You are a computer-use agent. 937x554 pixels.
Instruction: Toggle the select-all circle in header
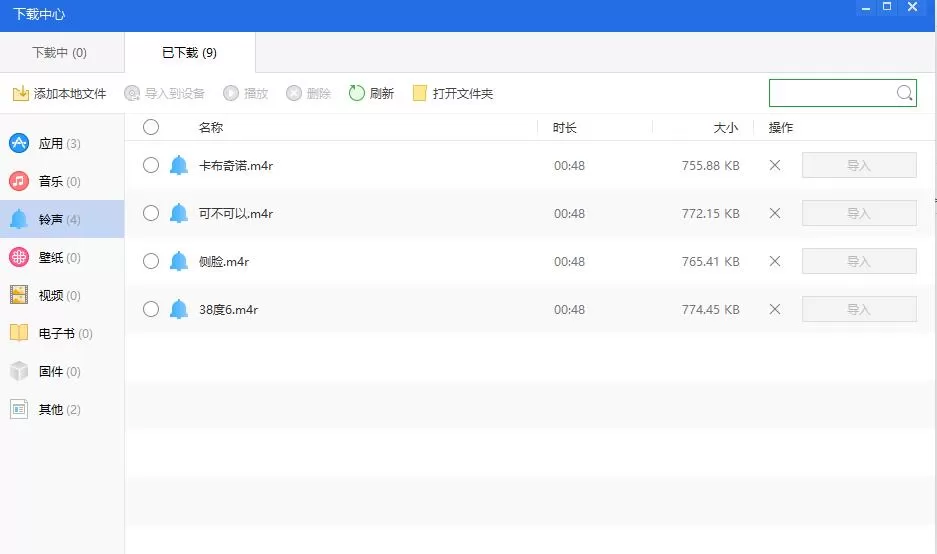tap(151, 127)
